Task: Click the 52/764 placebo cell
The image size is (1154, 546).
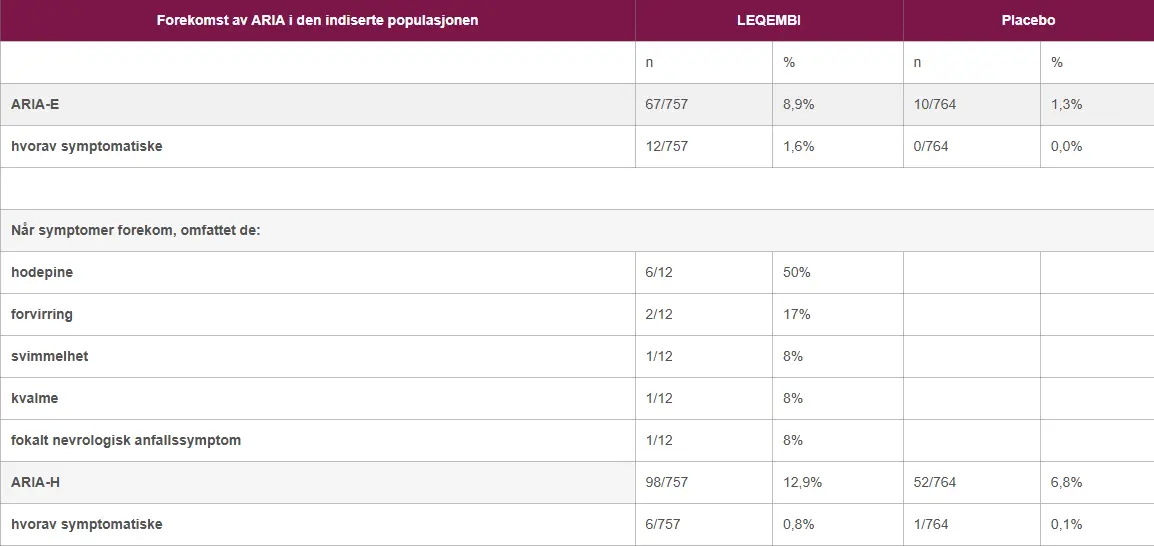Action: pyautogui.click(x=935, y=482)
